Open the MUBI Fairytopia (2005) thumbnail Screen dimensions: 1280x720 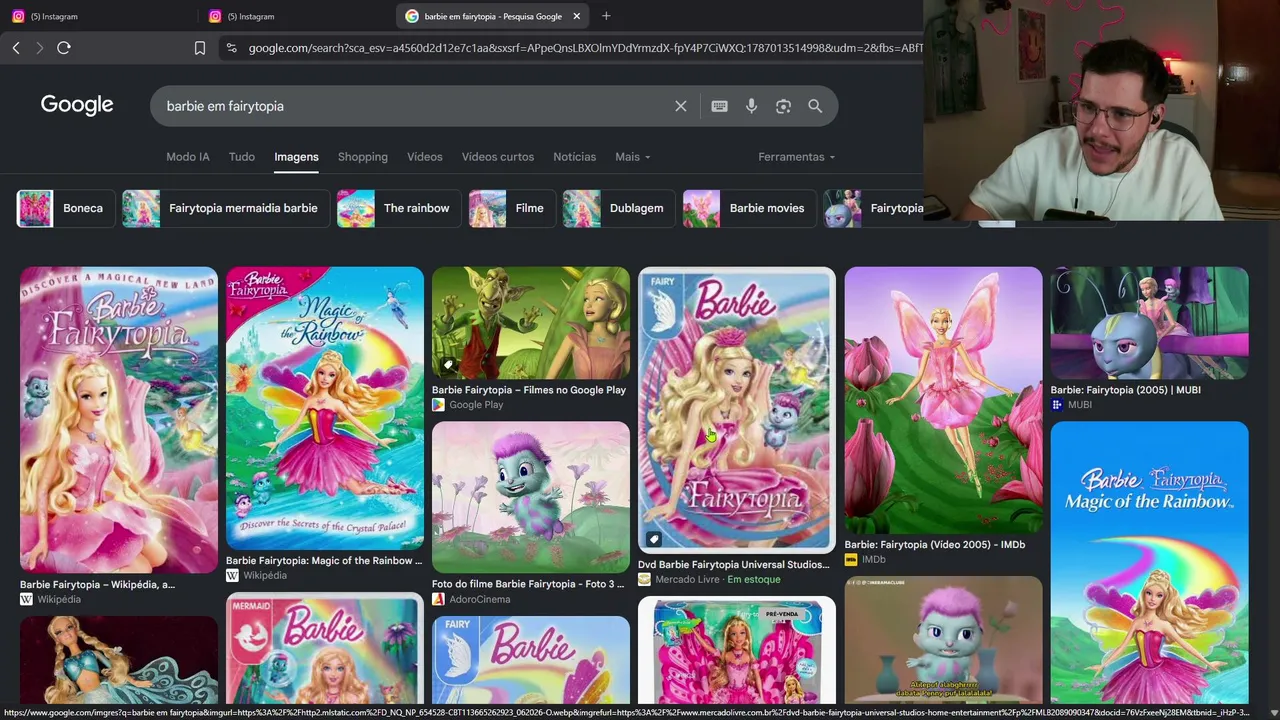[x=1150, y=323]
